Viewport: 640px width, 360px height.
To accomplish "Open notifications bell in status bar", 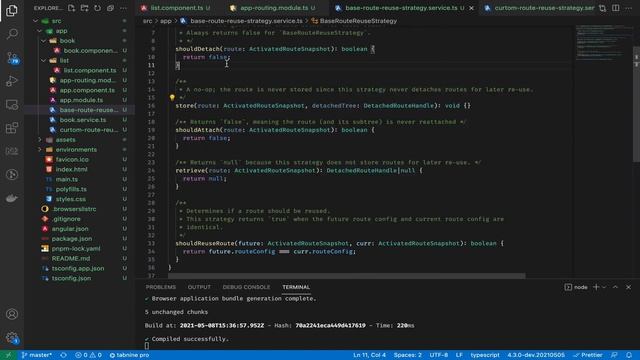I will (x=629, y=355).
